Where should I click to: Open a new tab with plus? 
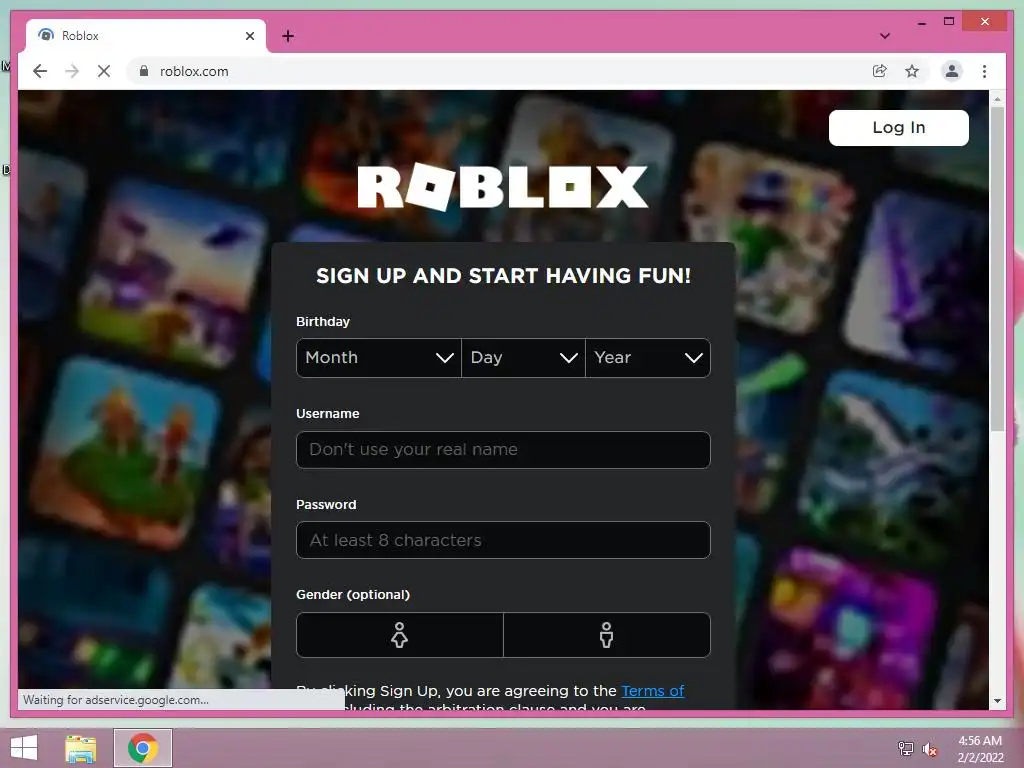288,36
